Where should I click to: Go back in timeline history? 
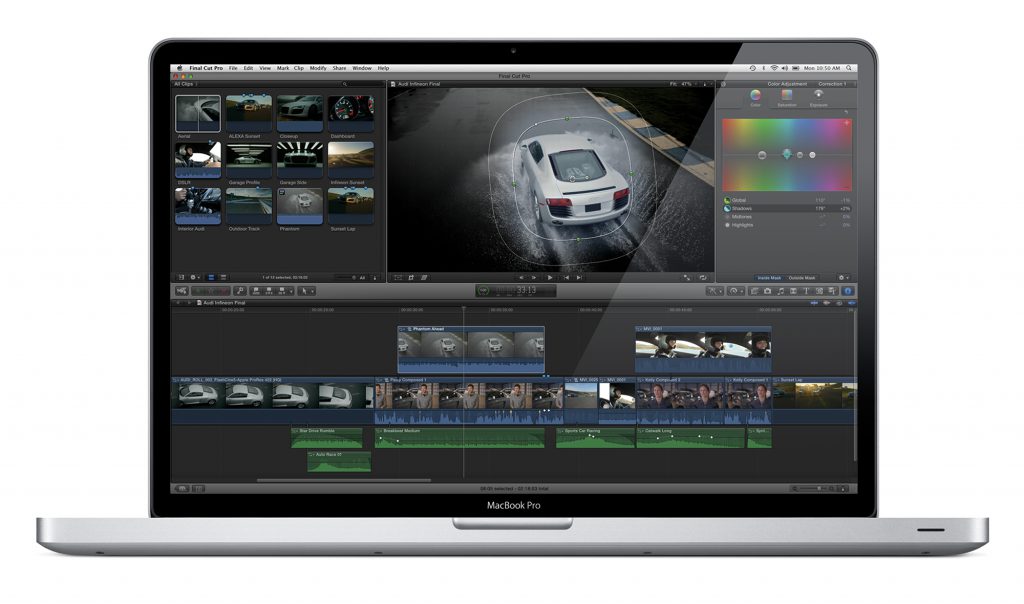pos(178,303)
